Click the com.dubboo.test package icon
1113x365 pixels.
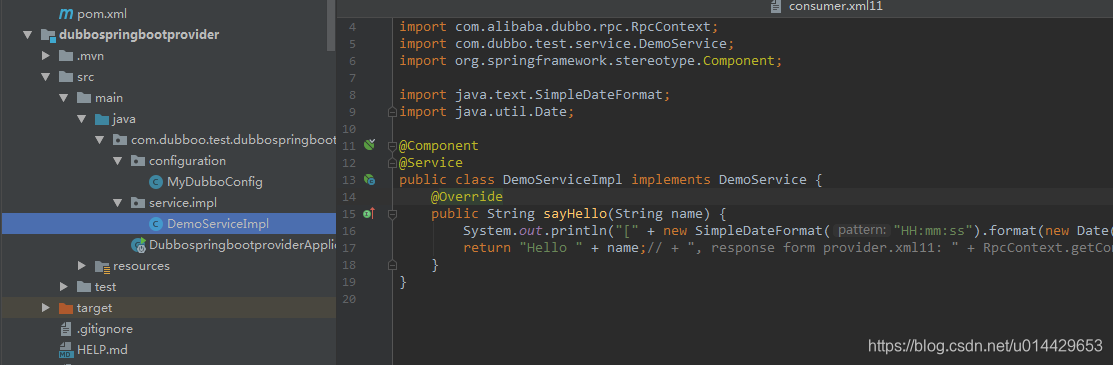[120, 140]
